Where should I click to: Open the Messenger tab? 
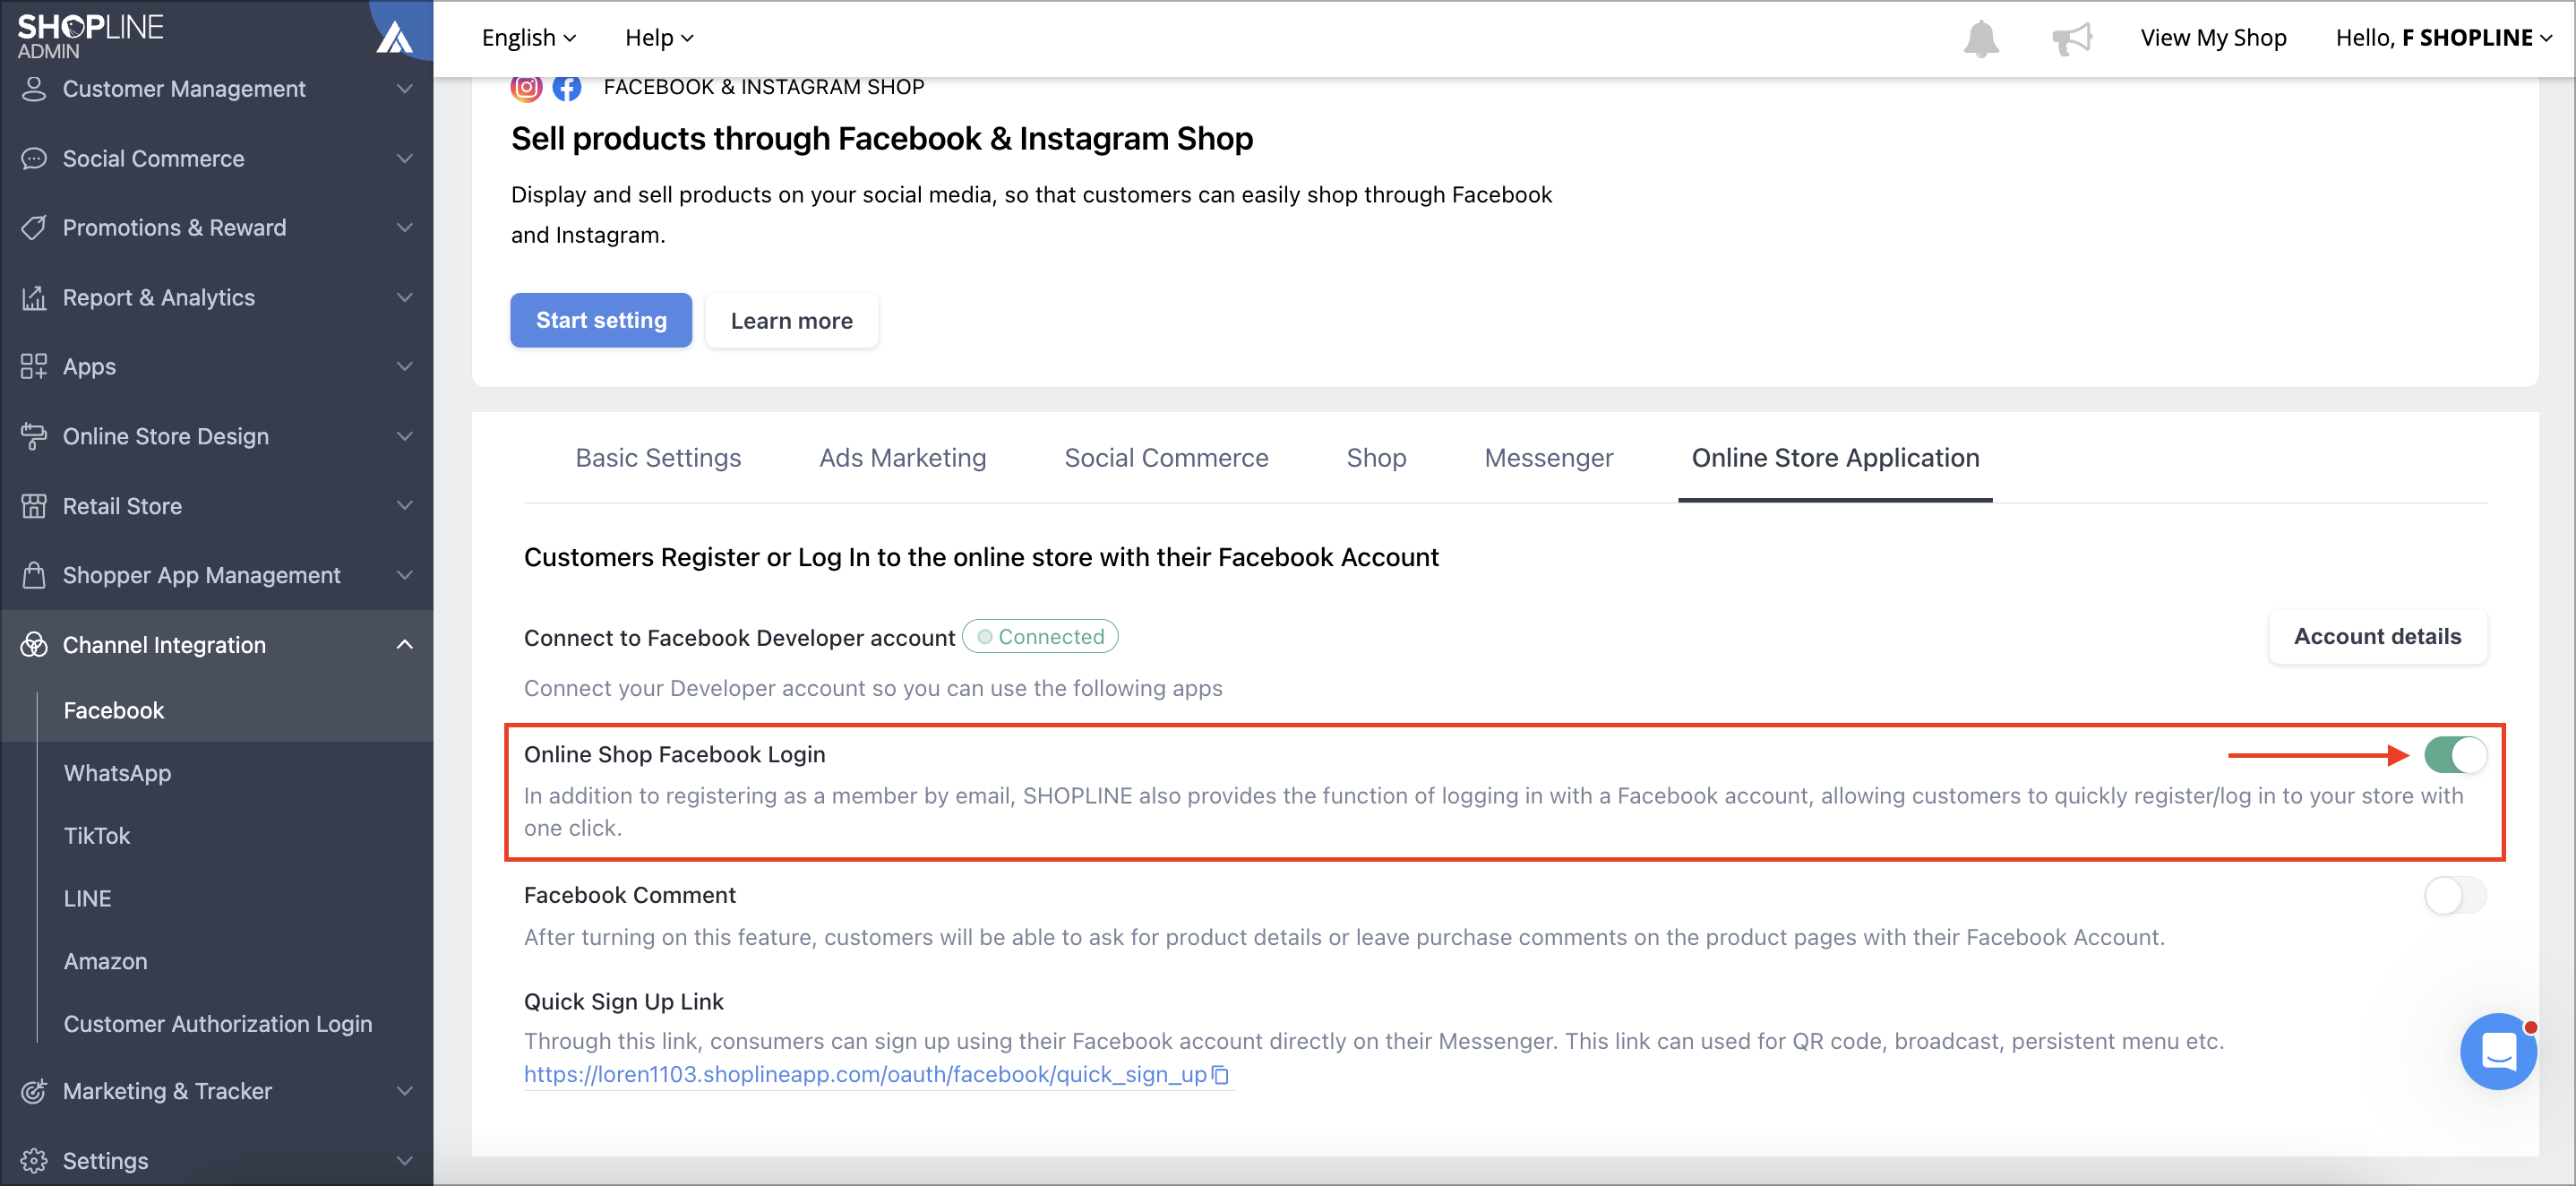(1548, 458)
